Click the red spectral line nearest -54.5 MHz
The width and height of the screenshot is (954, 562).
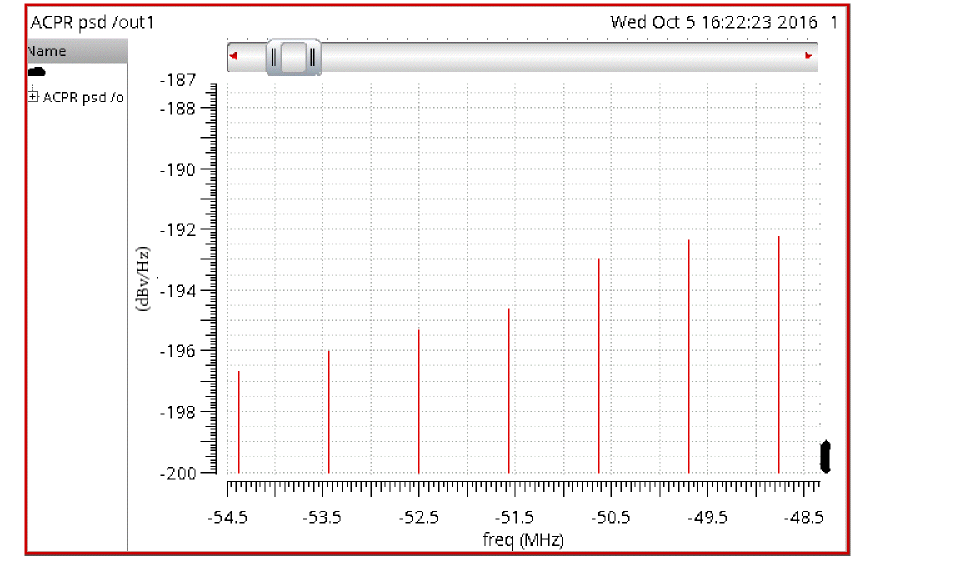pyautogui.click(x=238, y=422)
